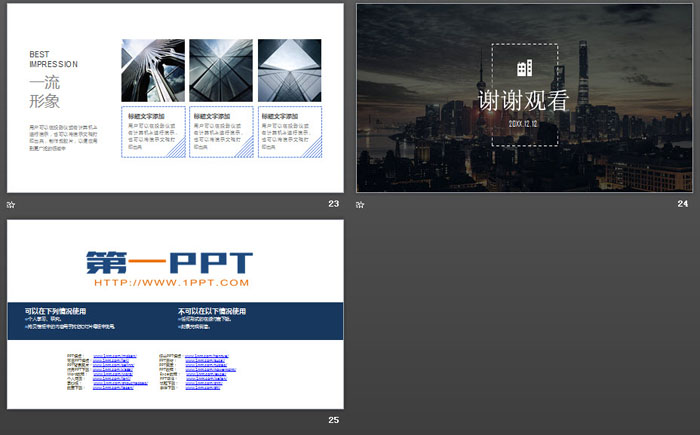Select slide 24 night skyline thumbnail

tap(525, 98)
